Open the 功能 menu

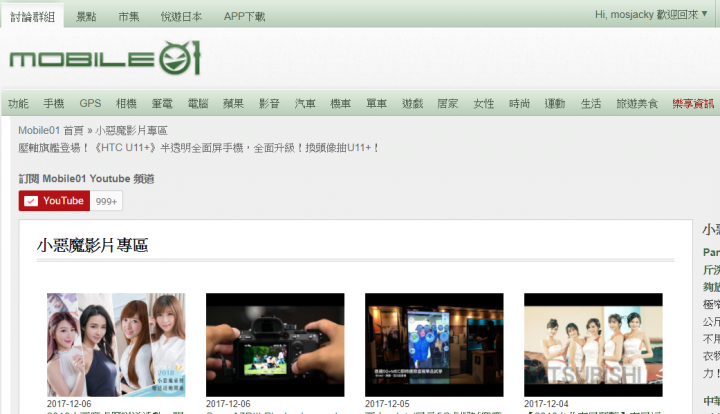point(18,104)
